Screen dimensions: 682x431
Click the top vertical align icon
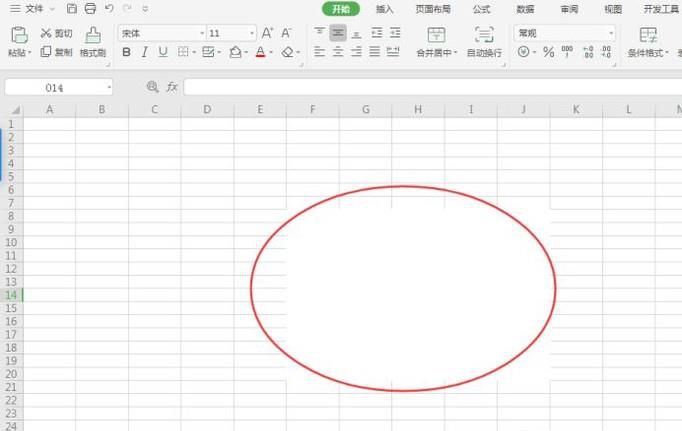click(x=319, y=33)
